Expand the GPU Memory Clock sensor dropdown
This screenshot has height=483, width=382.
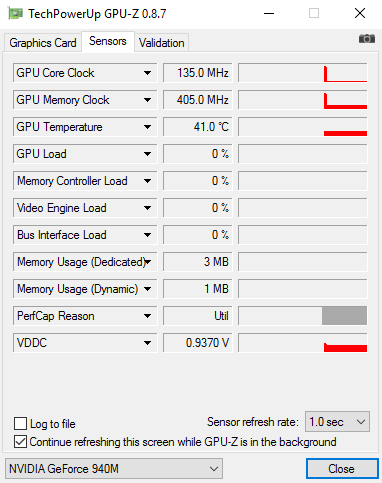(147, 100)
